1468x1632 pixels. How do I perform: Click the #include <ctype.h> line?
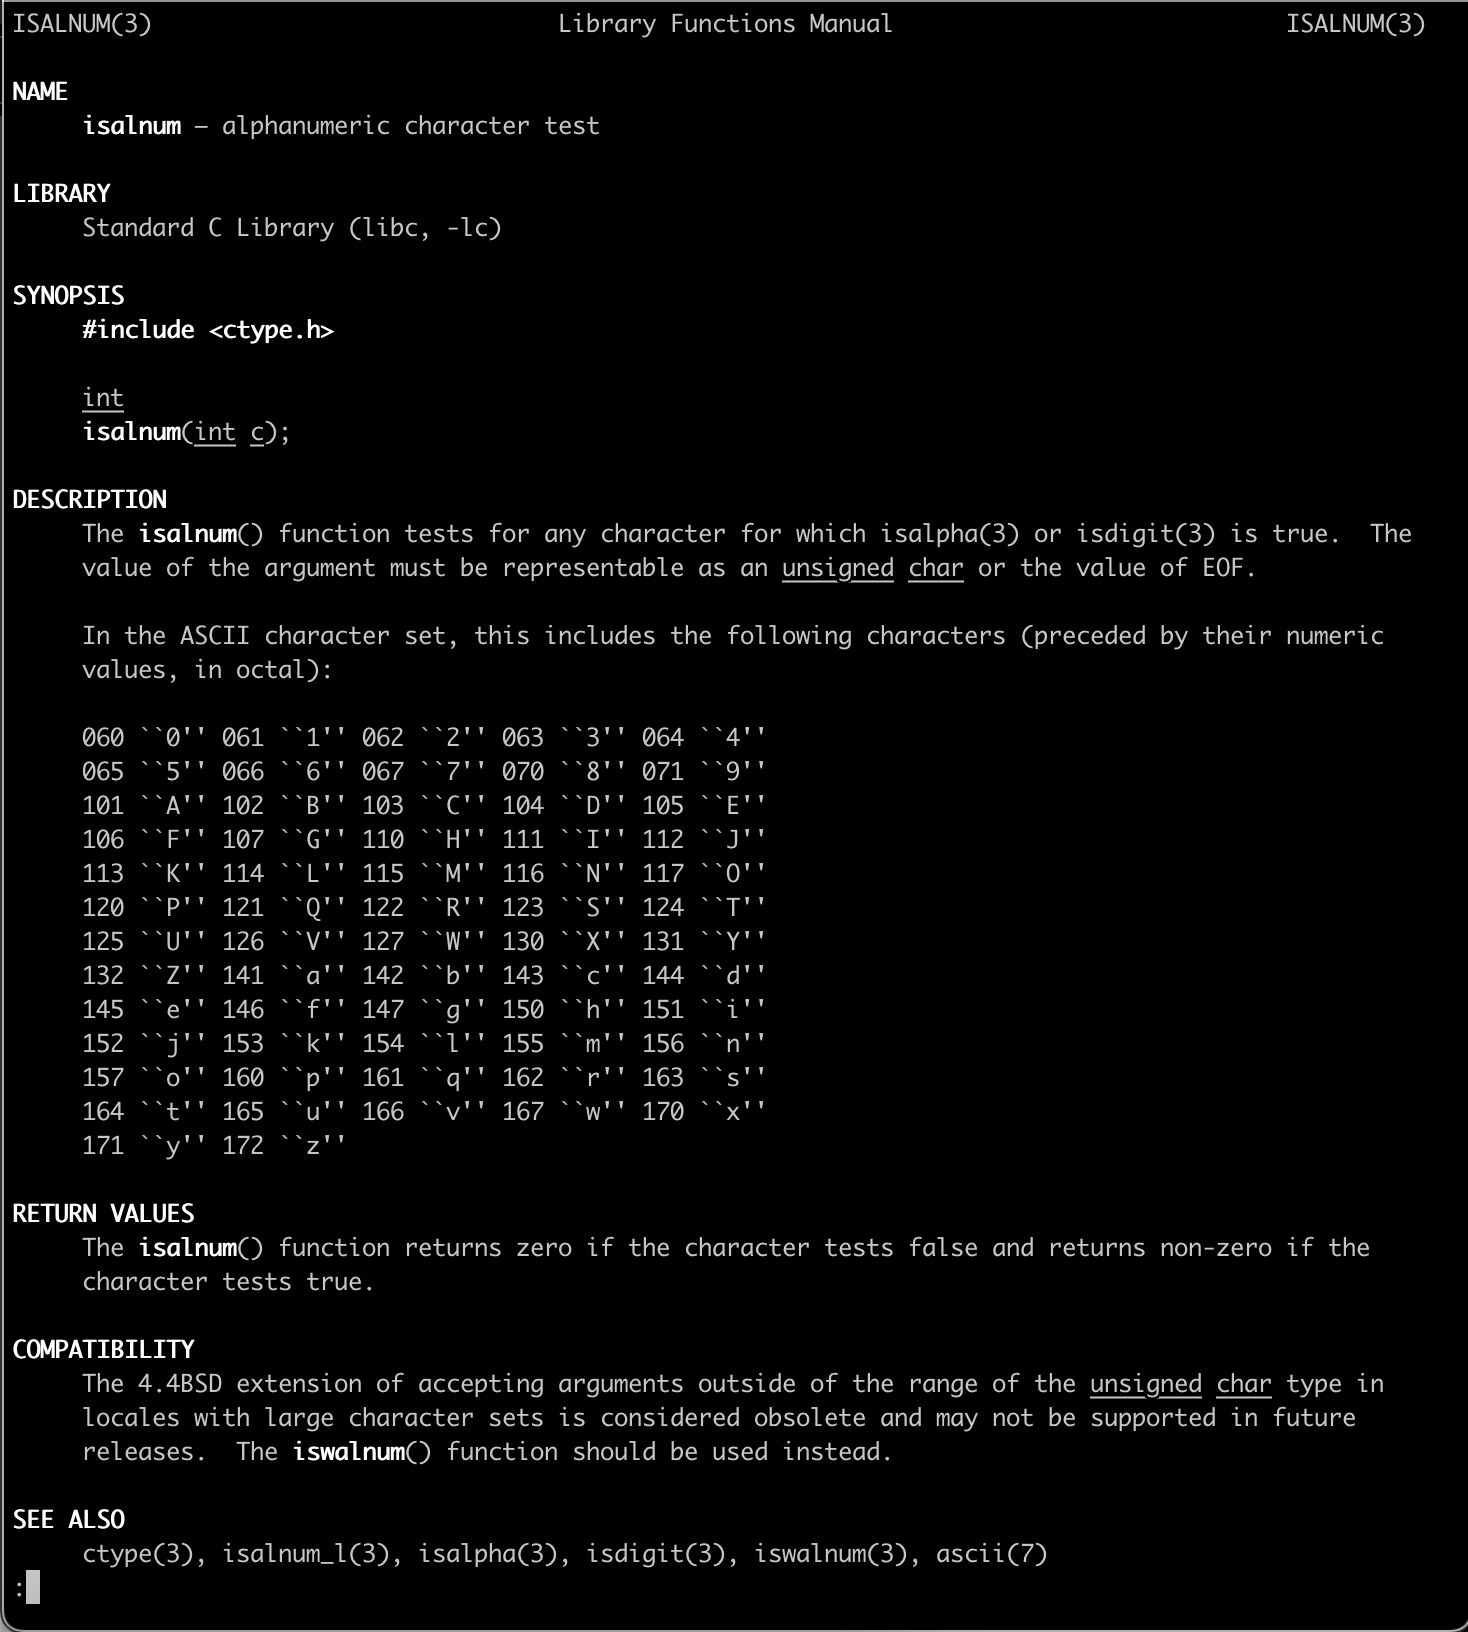(208, 330)
